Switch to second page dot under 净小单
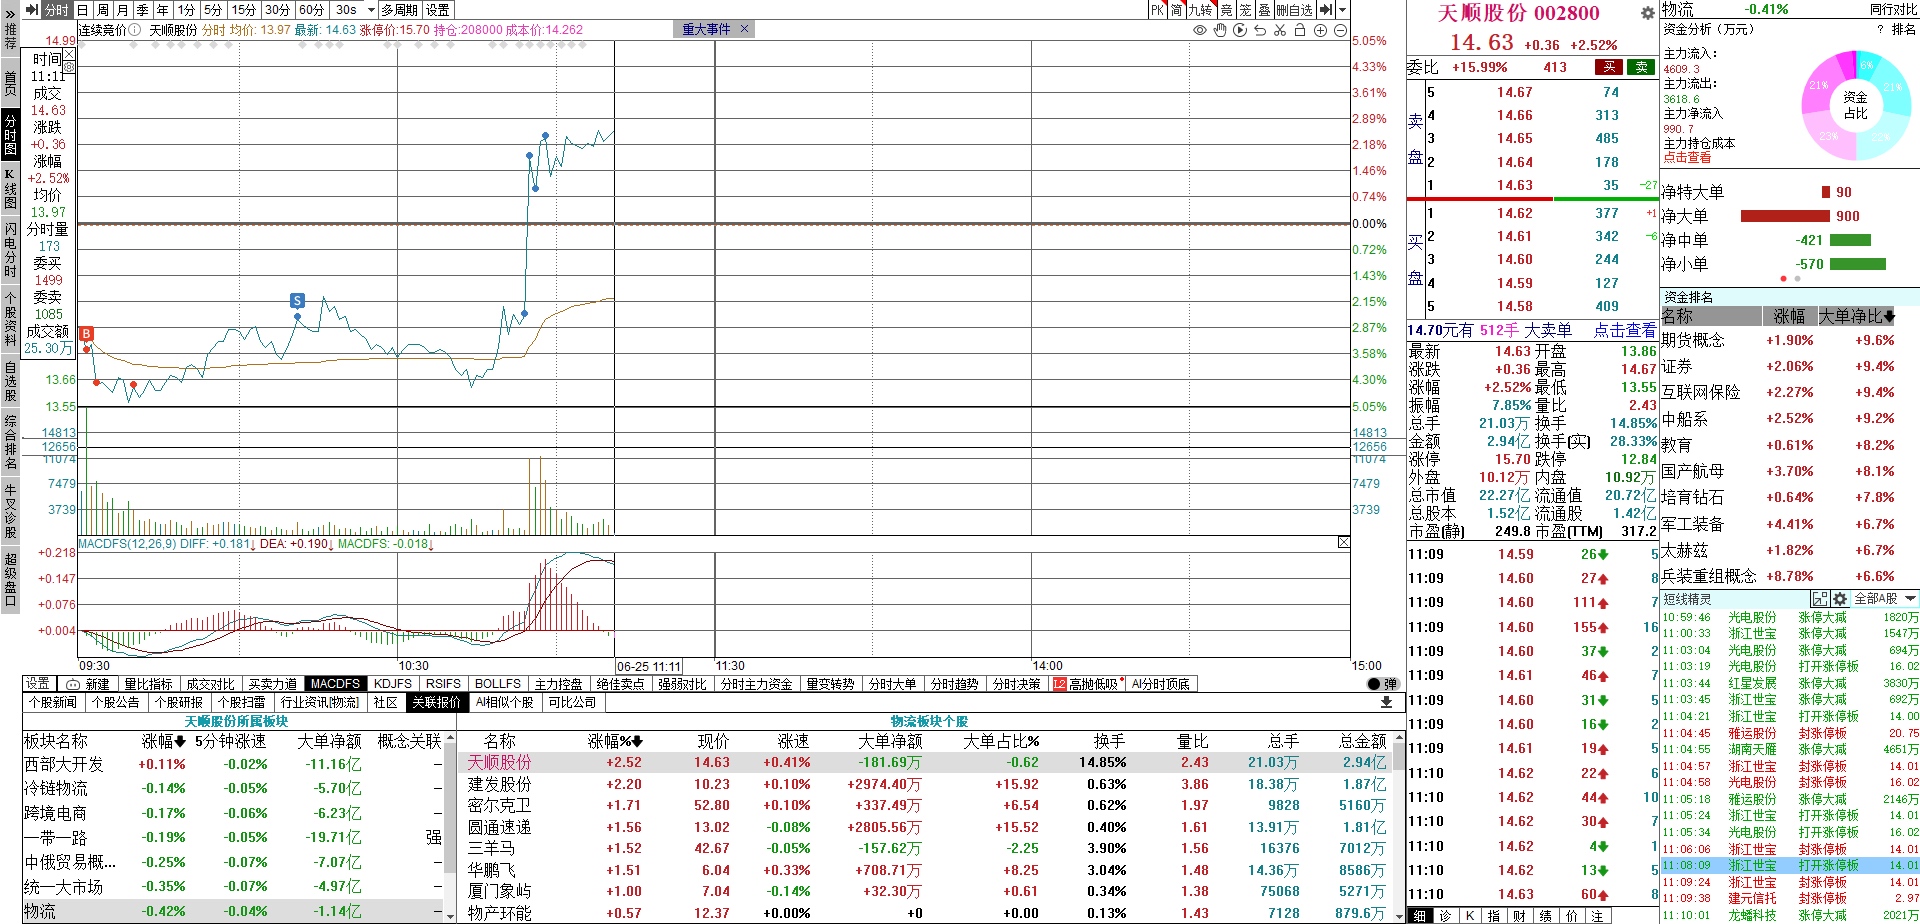Viewport: 1920px width, 924px height. click(1797, 279)
